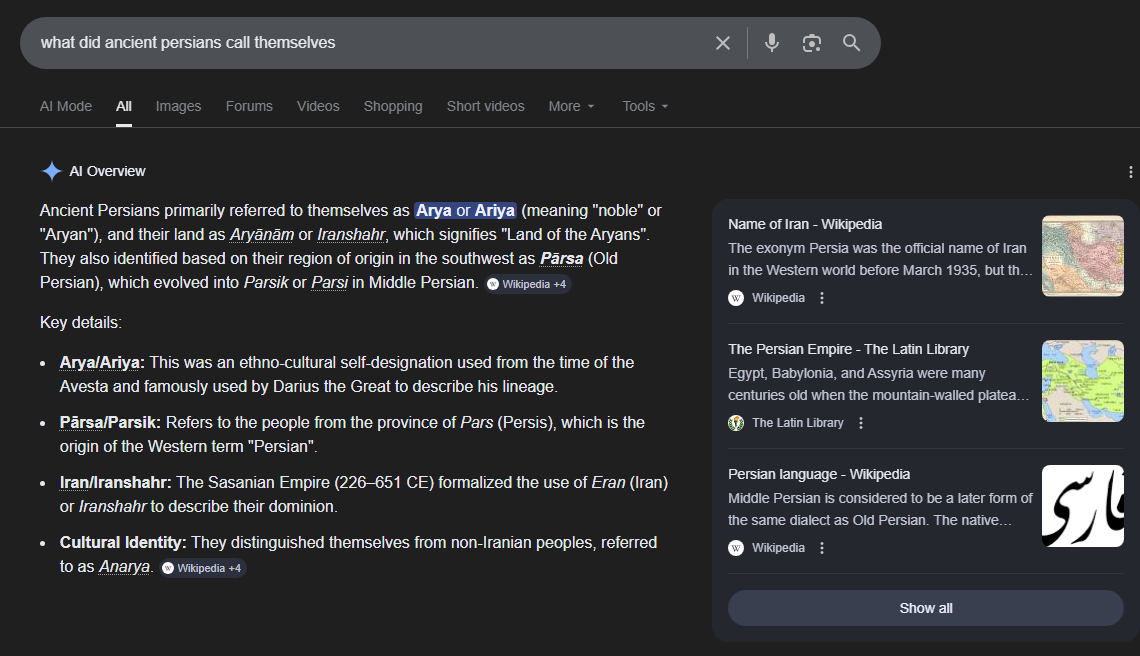The height and width of the screenshot is (656, 1140).
Task: Expand the Wikipedia +4 citation after Anarya
Action: (203, 568)
